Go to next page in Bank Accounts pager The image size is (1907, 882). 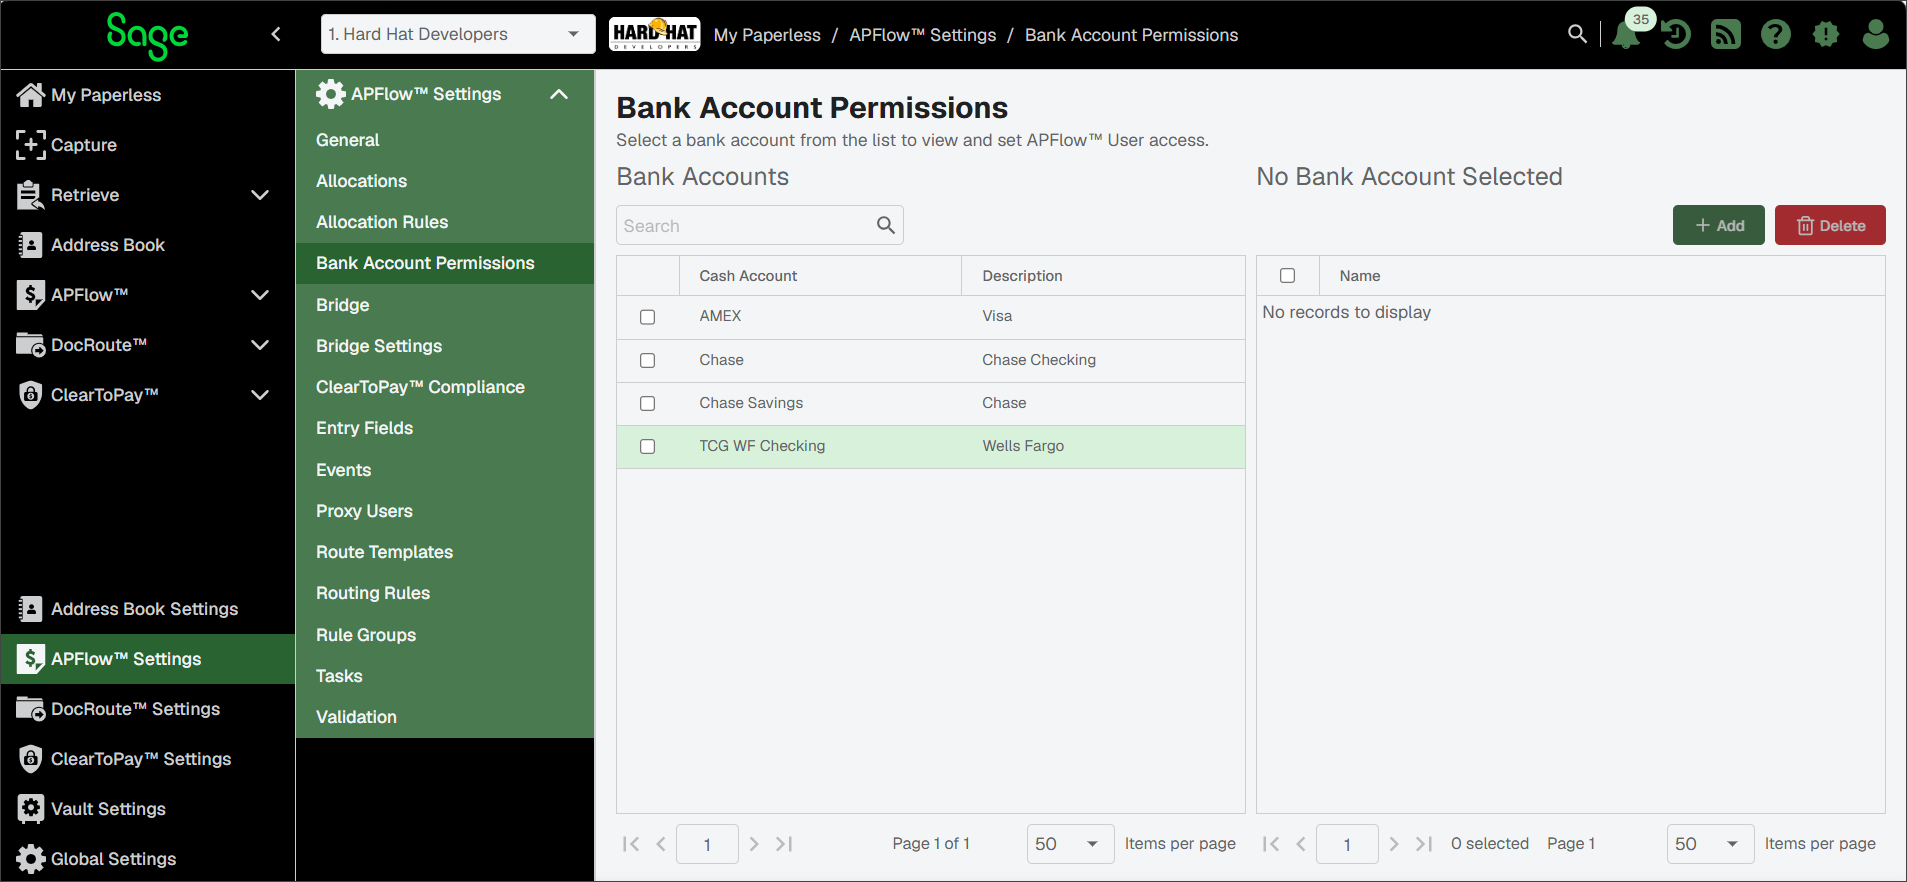pyautogui.click(x=754, y=844)
